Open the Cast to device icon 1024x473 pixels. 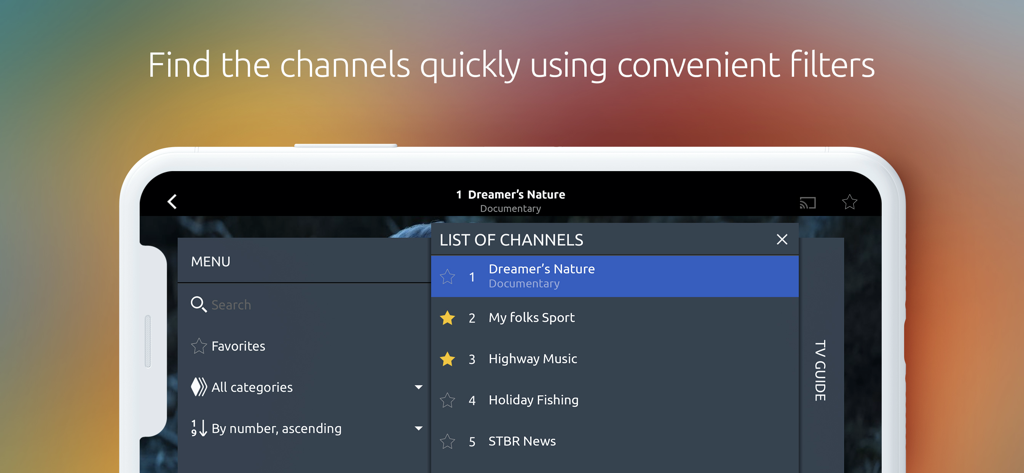(808, 202)
